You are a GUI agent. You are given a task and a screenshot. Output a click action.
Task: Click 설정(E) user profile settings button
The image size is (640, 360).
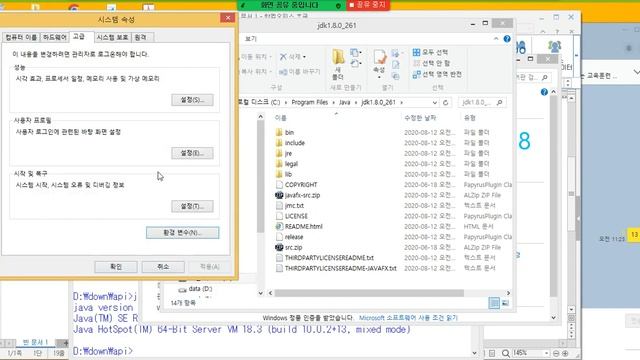pyautogui.click(x=192, y=153)
